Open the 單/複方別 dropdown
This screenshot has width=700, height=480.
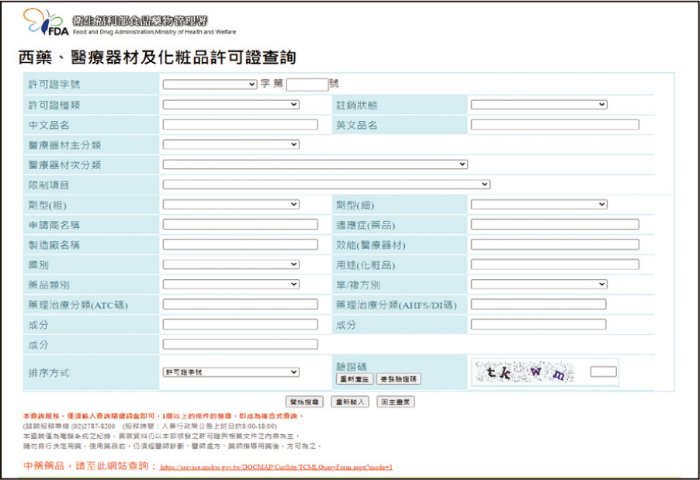(x=539, y=284)
